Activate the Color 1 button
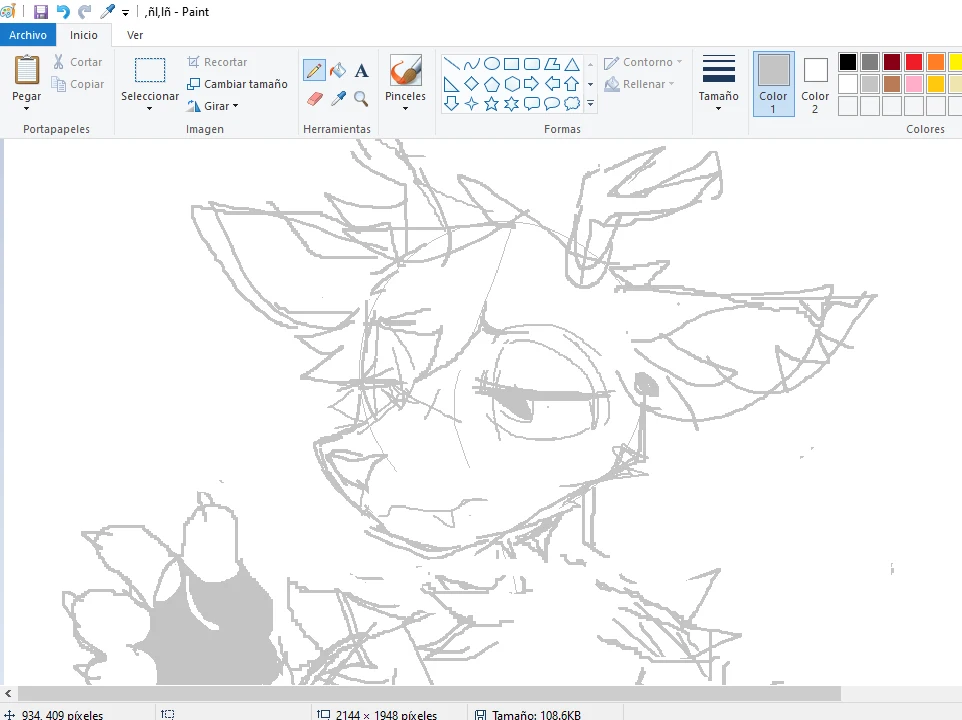This screenshot has height=720, width=962. (773, 83)
